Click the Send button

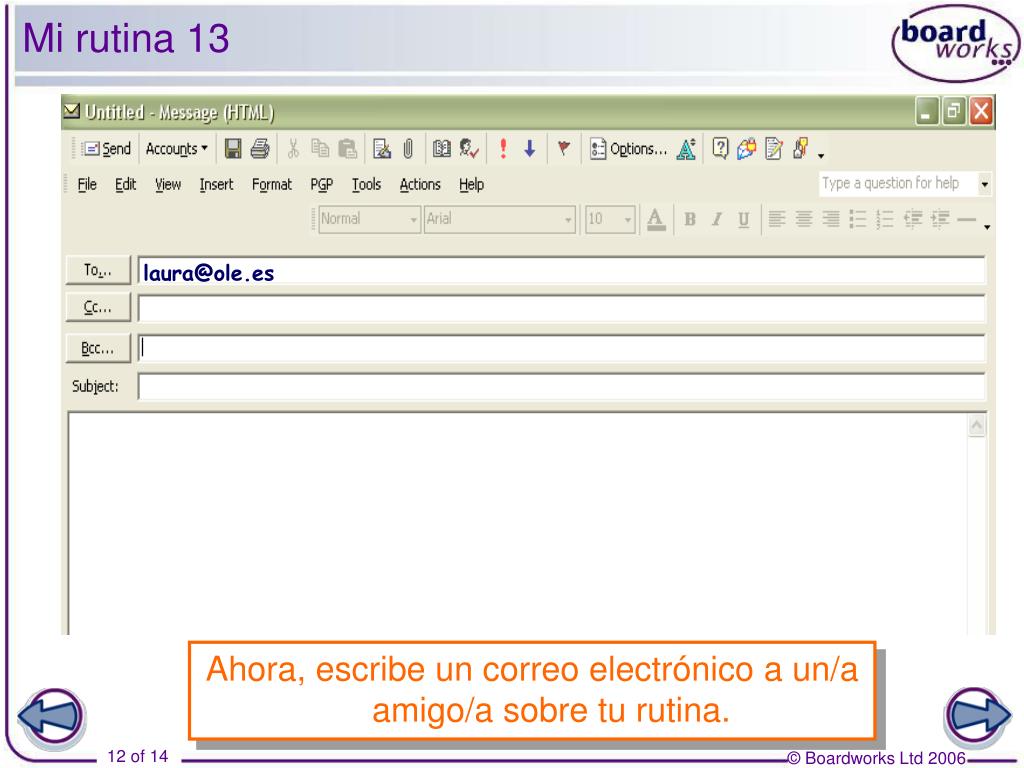[106, 149]
